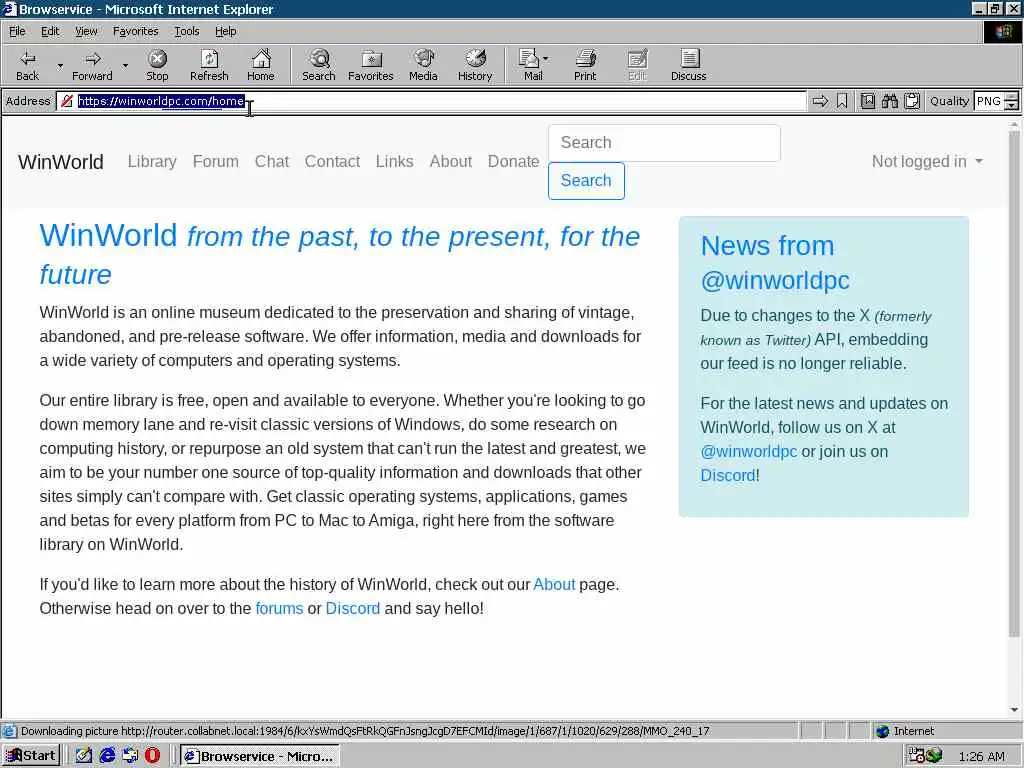Open the forums link in body text
The width and height of the screenshot is (1024, 768).
(x=279, y=609)
